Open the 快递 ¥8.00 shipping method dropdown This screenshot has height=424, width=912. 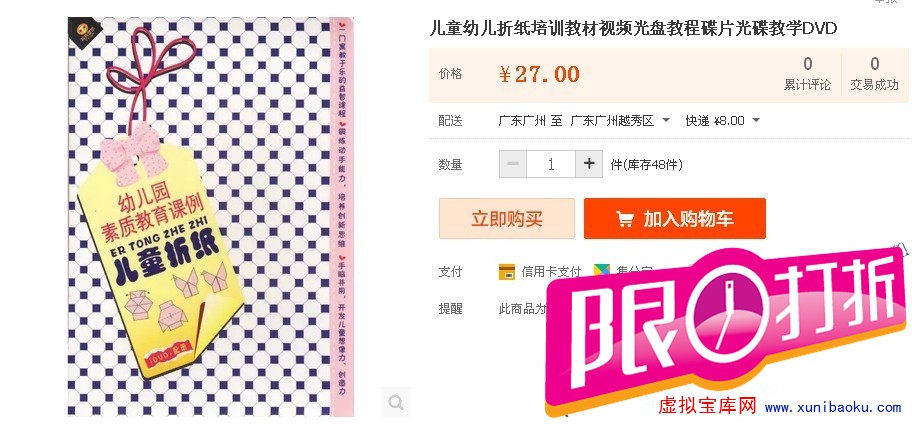point(722,120)
